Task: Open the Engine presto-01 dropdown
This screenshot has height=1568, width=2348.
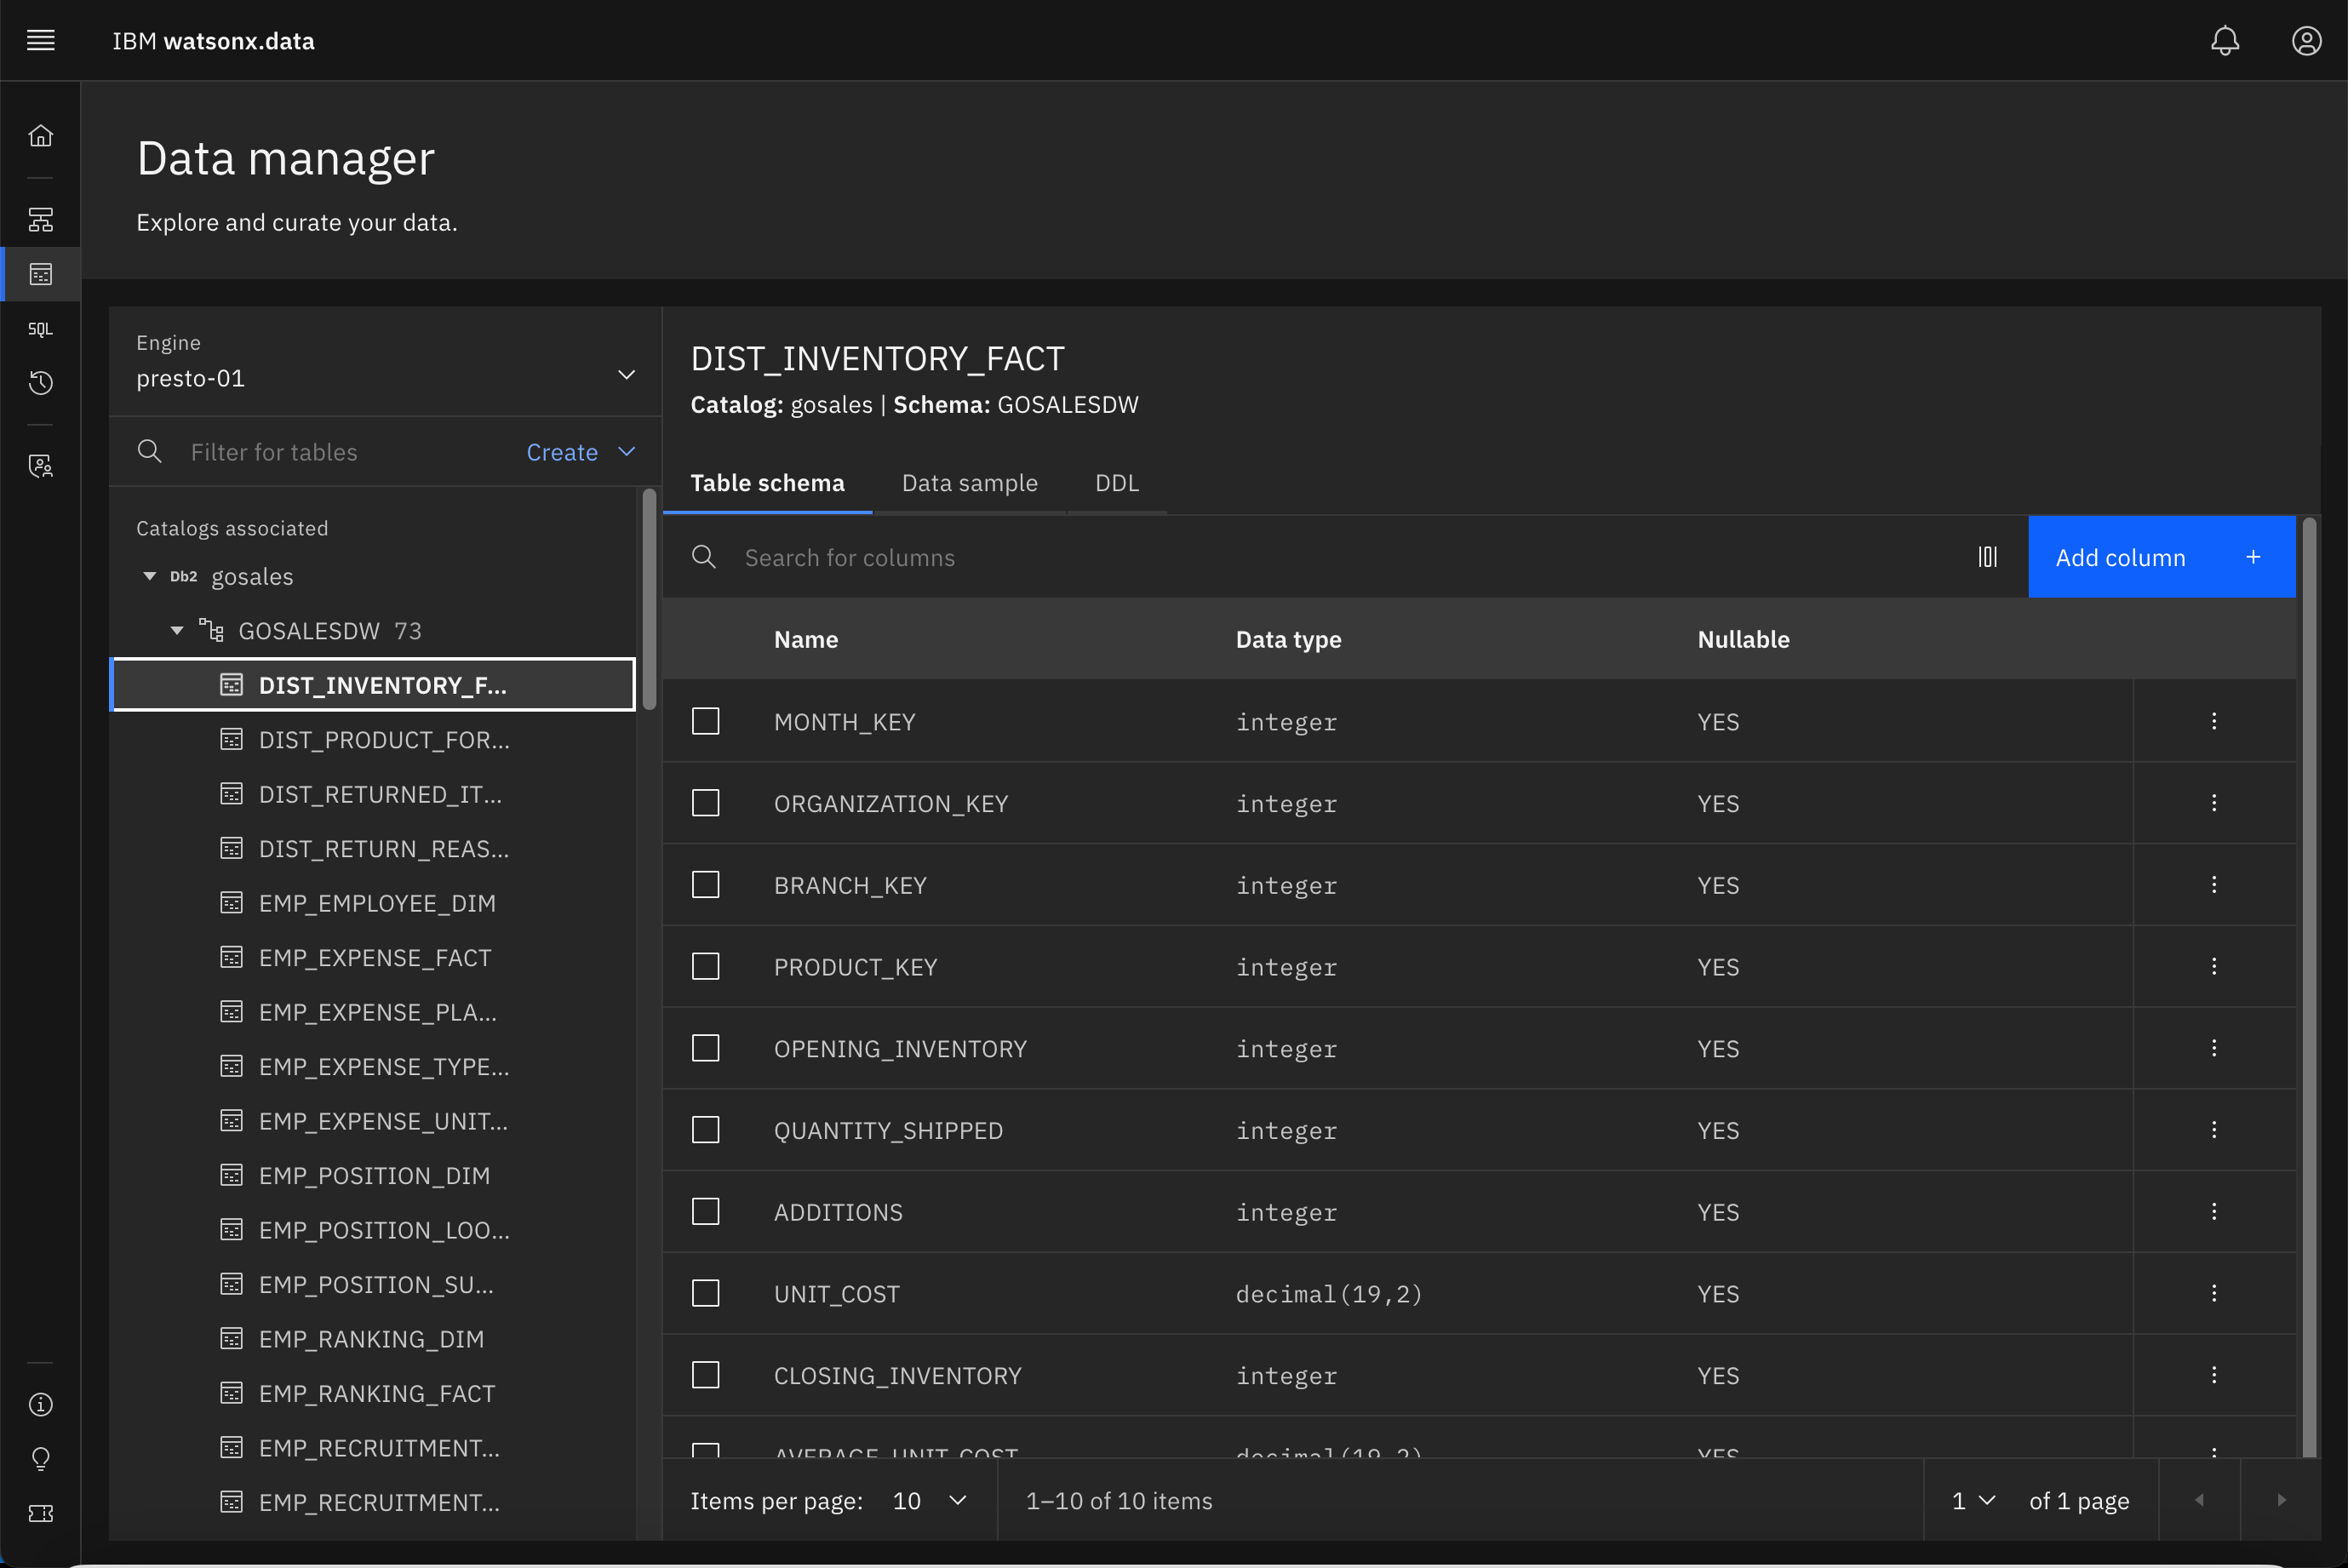Action: 385,362
